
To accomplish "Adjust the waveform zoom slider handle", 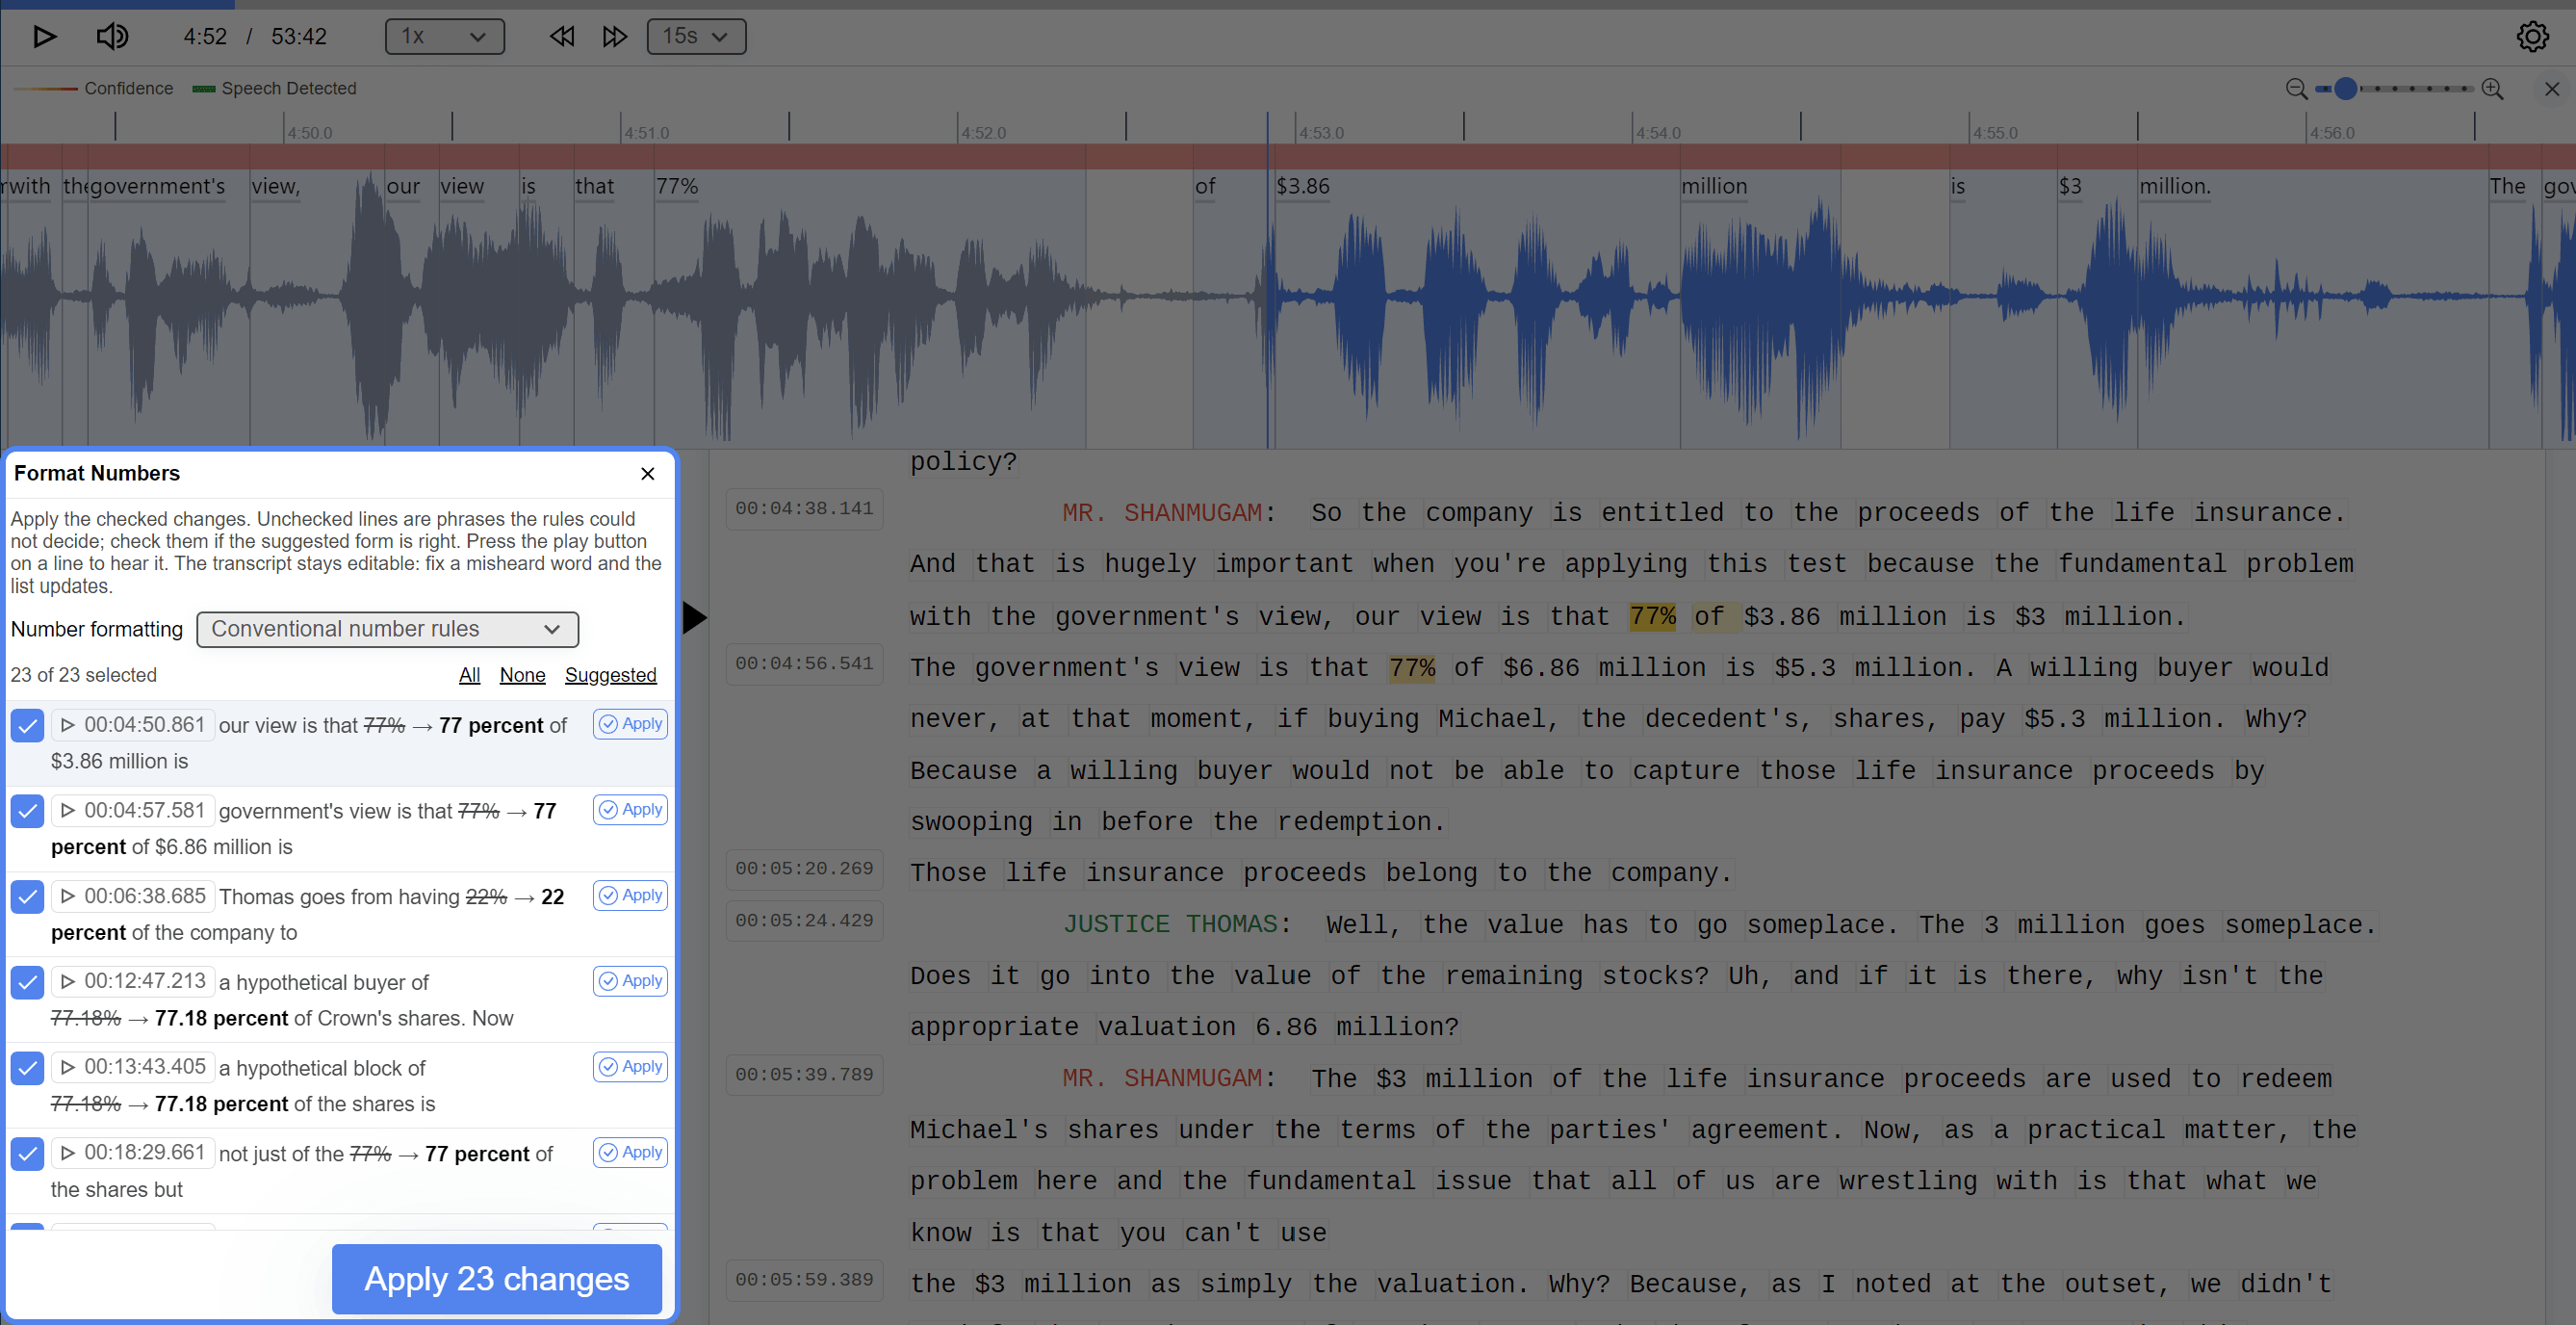I will tap(2345, 89).
